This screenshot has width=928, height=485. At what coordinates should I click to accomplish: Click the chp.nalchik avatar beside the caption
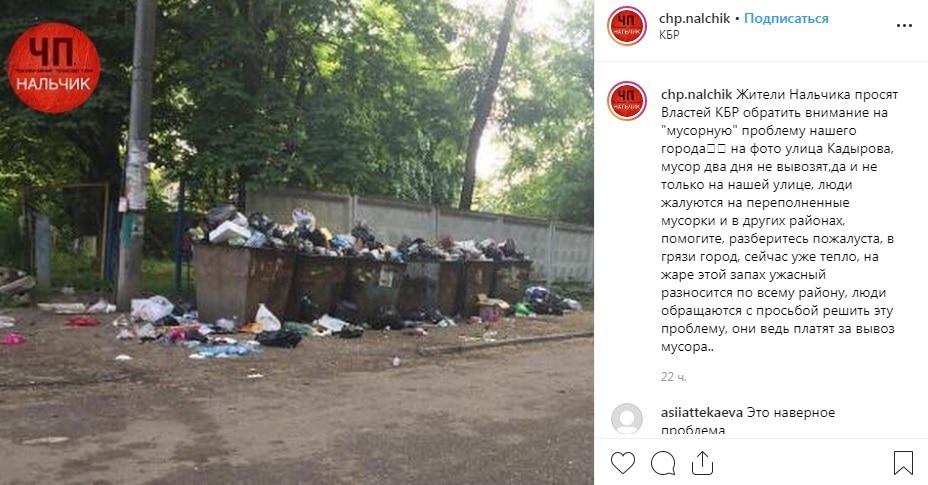point(627,101)
